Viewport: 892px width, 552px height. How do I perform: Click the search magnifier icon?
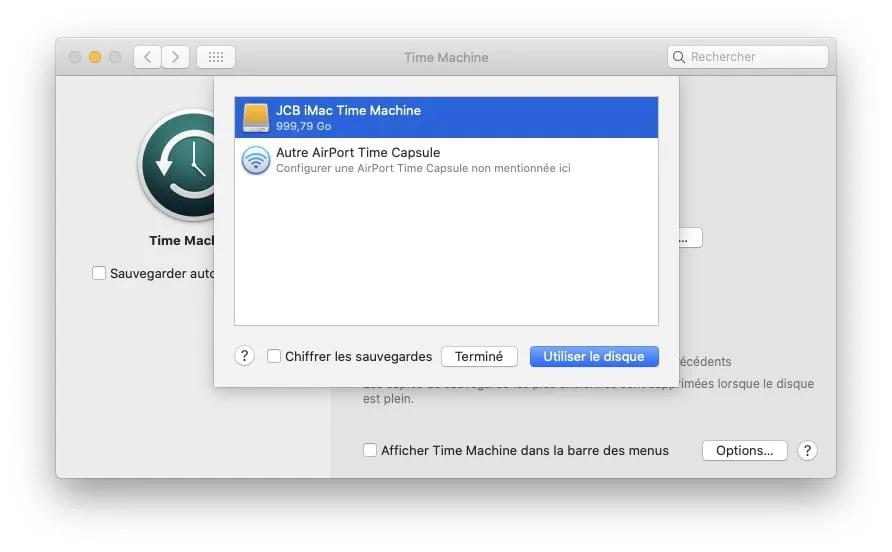click(x=679, y=57)
